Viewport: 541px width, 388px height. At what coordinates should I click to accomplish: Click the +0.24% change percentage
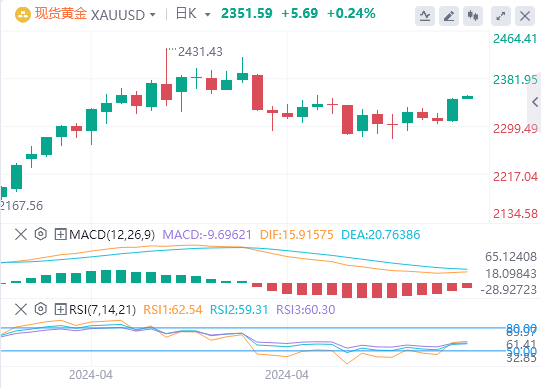point(351,13)
